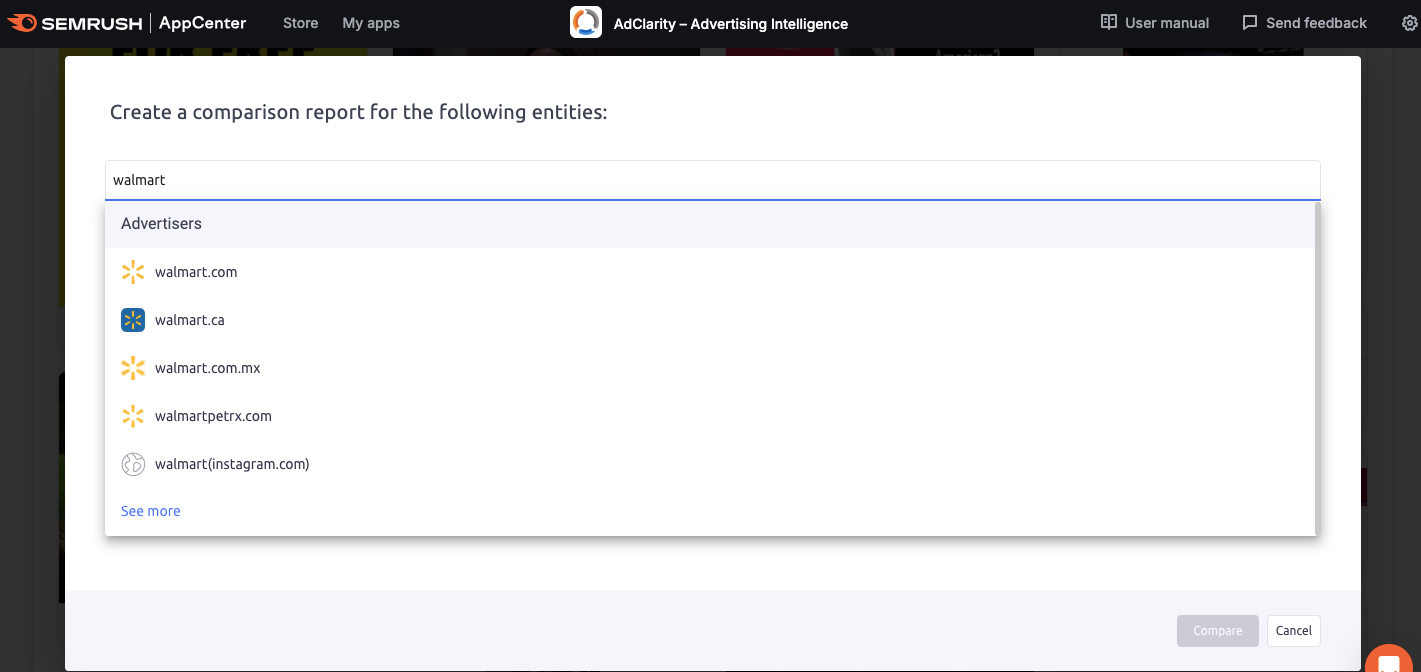Open the Store menu item
This screenshot has height=672, width=1421.
click(x=300, y=22)
